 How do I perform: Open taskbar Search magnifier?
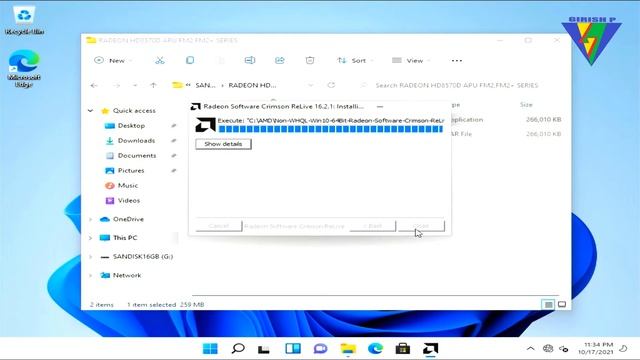(238, 349)
